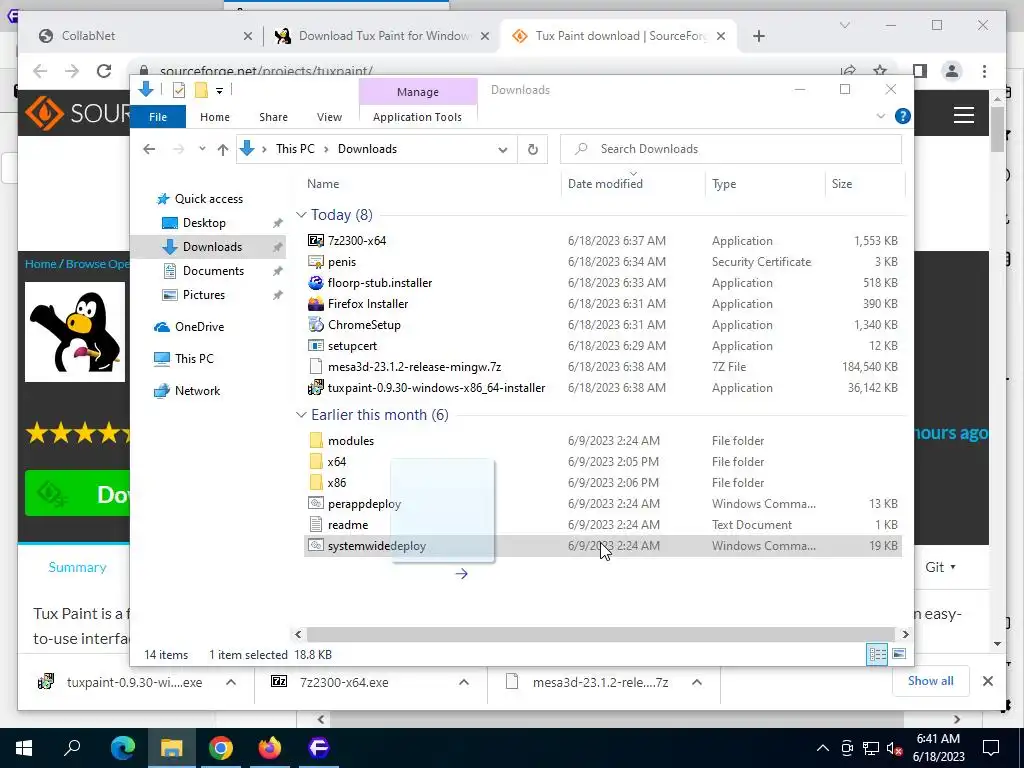Open options for 7z2300-x64.exe download

464,682
